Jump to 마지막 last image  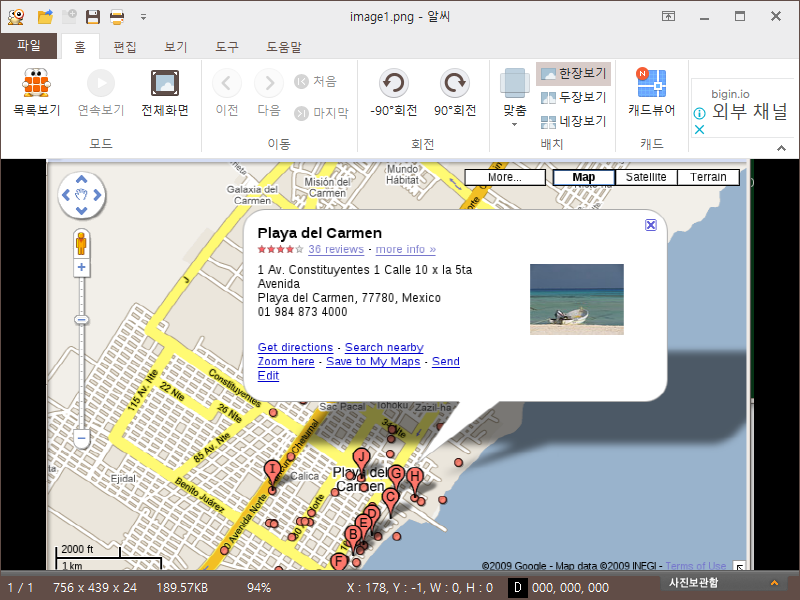[321, 113]
